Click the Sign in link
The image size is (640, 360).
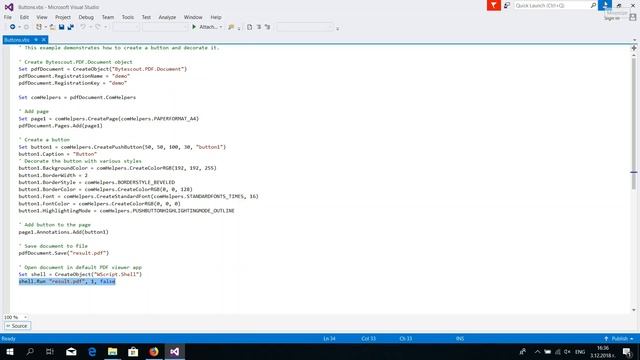point(611,18)
